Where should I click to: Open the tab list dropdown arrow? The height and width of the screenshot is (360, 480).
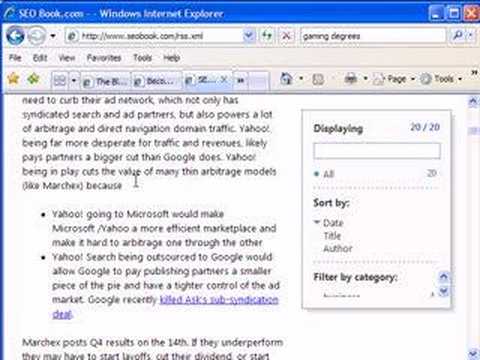[x=74, y=80]
